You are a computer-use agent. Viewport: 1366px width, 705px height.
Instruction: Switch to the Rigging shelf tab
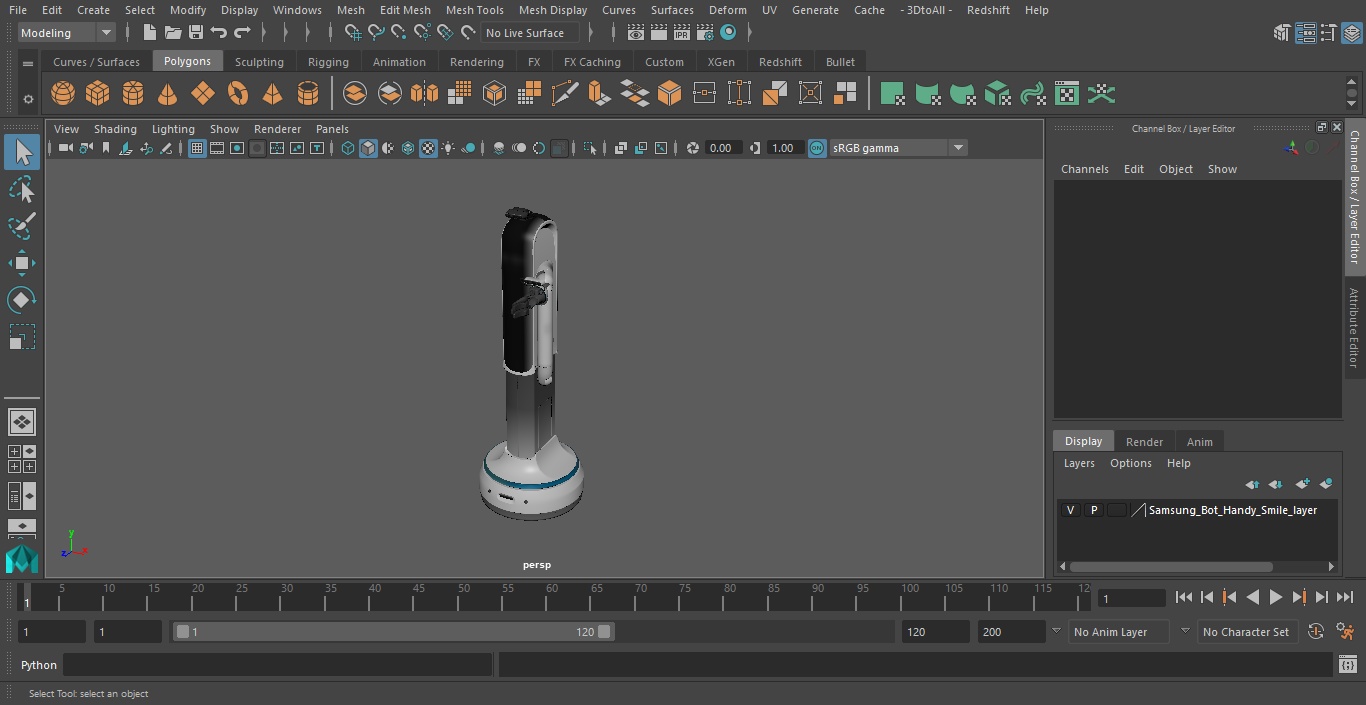[x=328, y=62]
